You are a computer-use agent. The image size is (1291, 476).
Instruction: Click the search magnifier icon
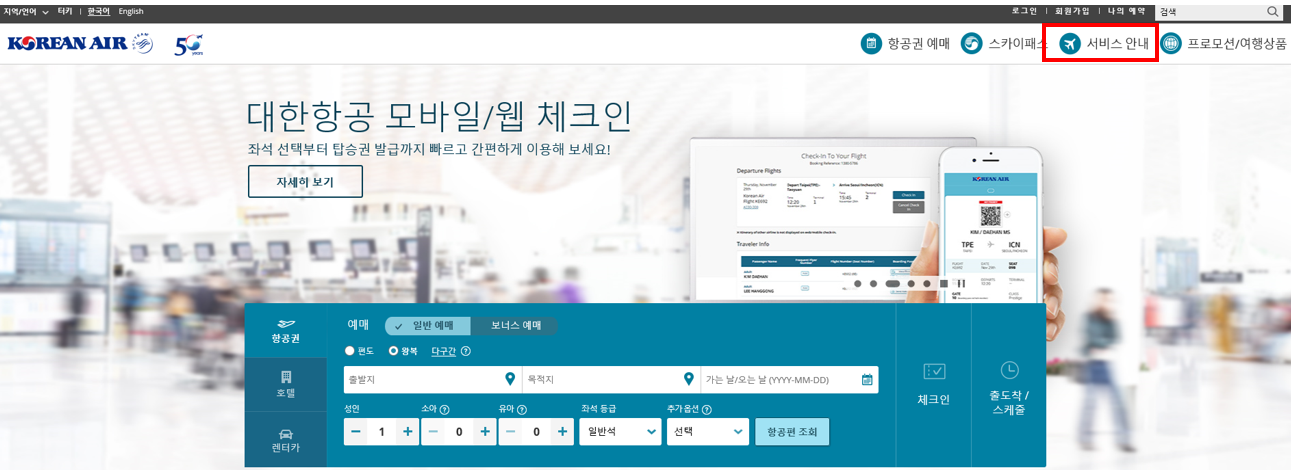pos(1273,11)
